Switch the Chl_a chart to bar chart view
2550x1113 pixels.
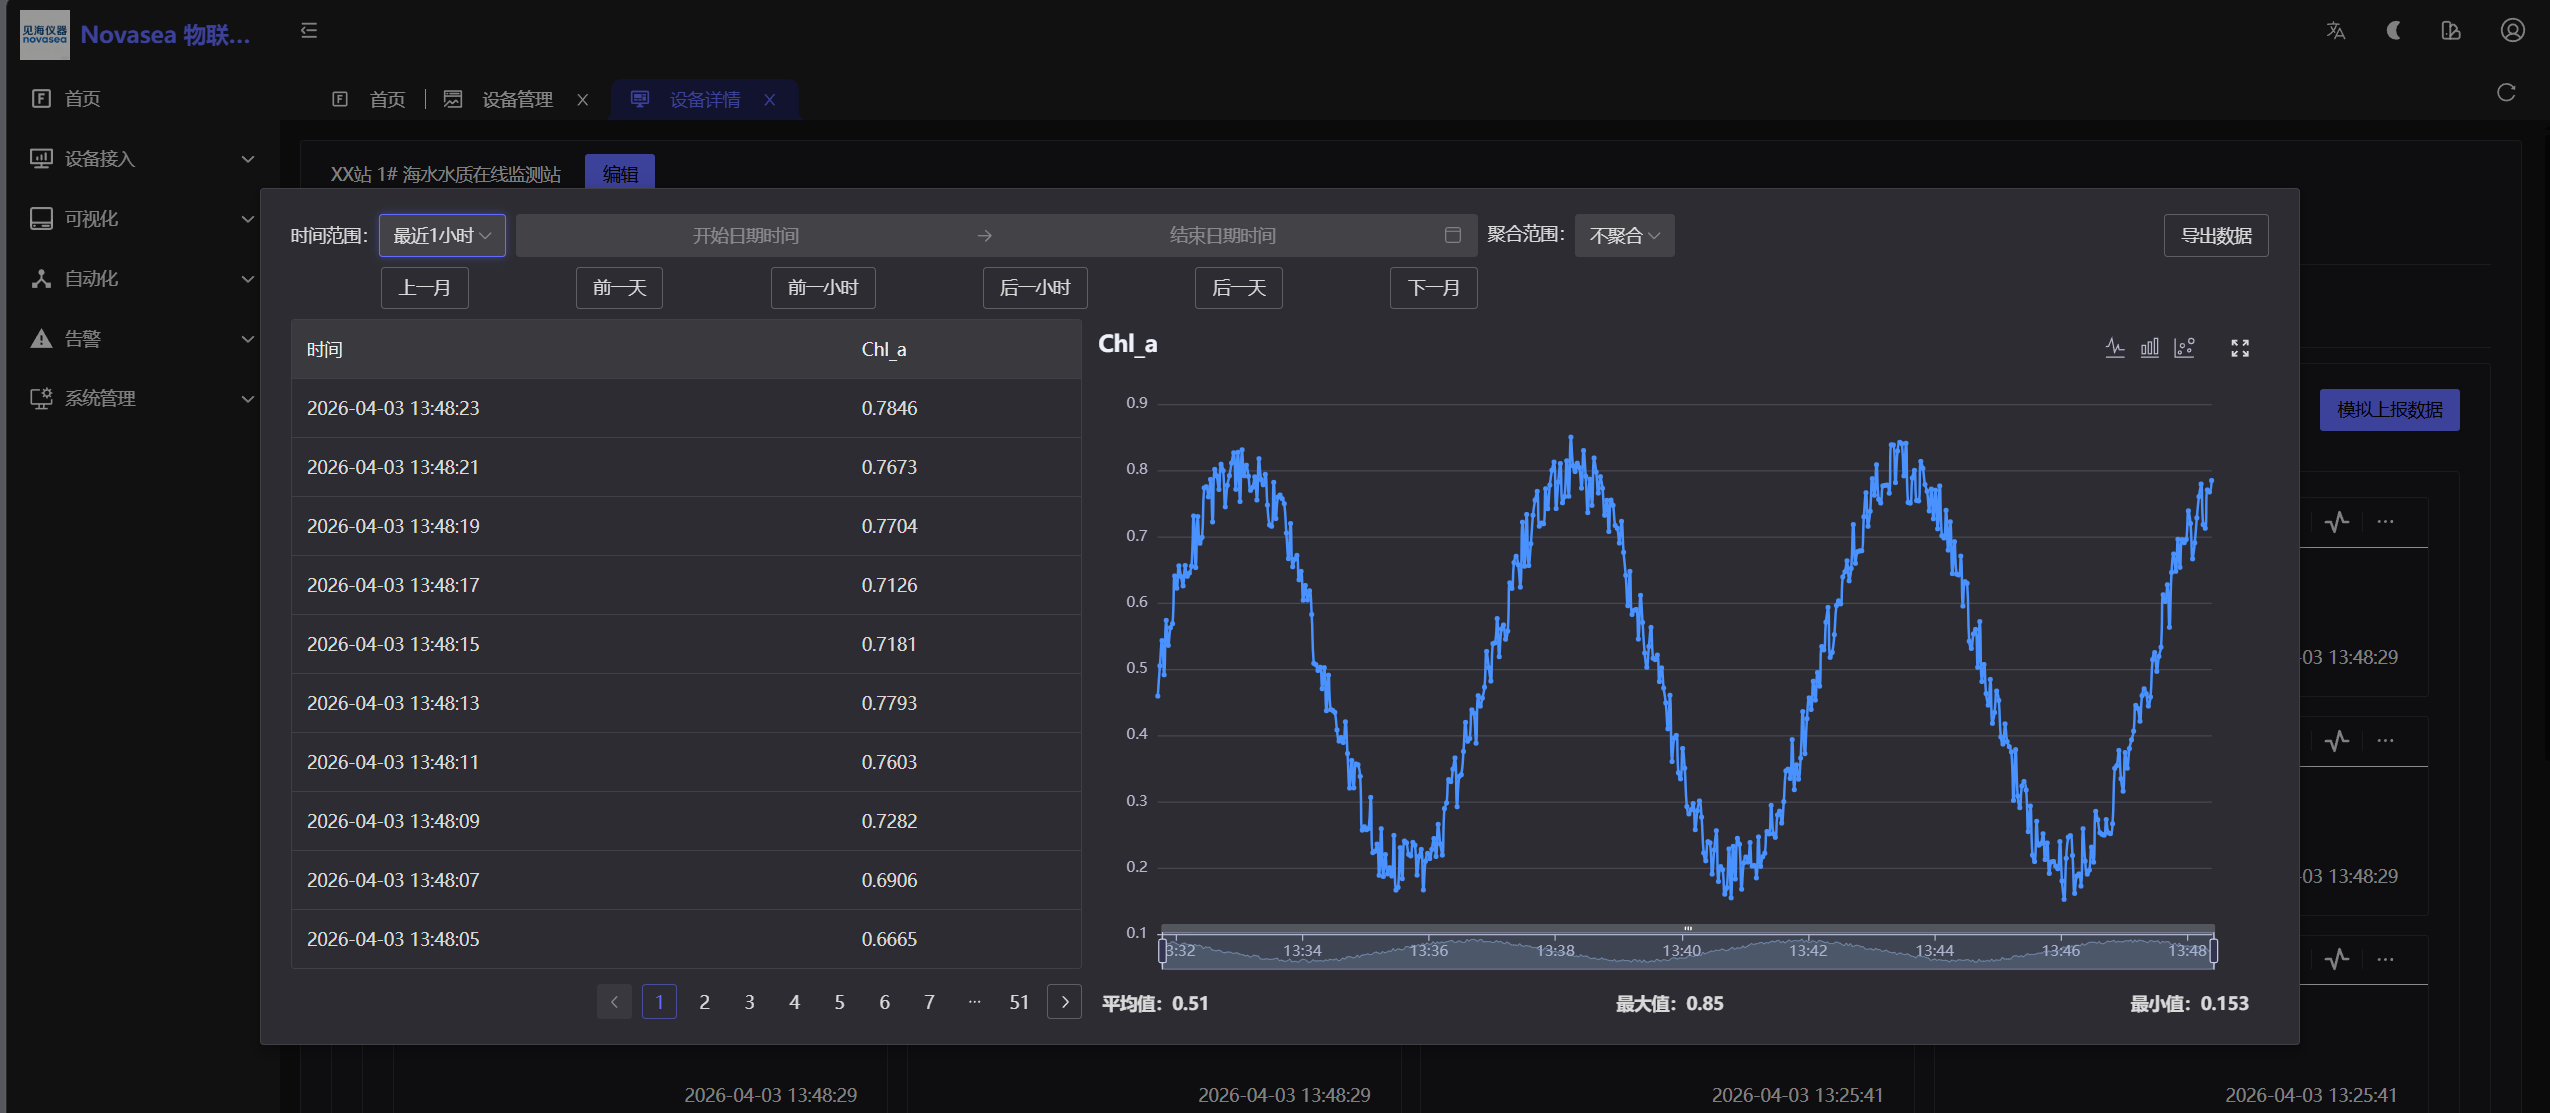coord(2149,347)
